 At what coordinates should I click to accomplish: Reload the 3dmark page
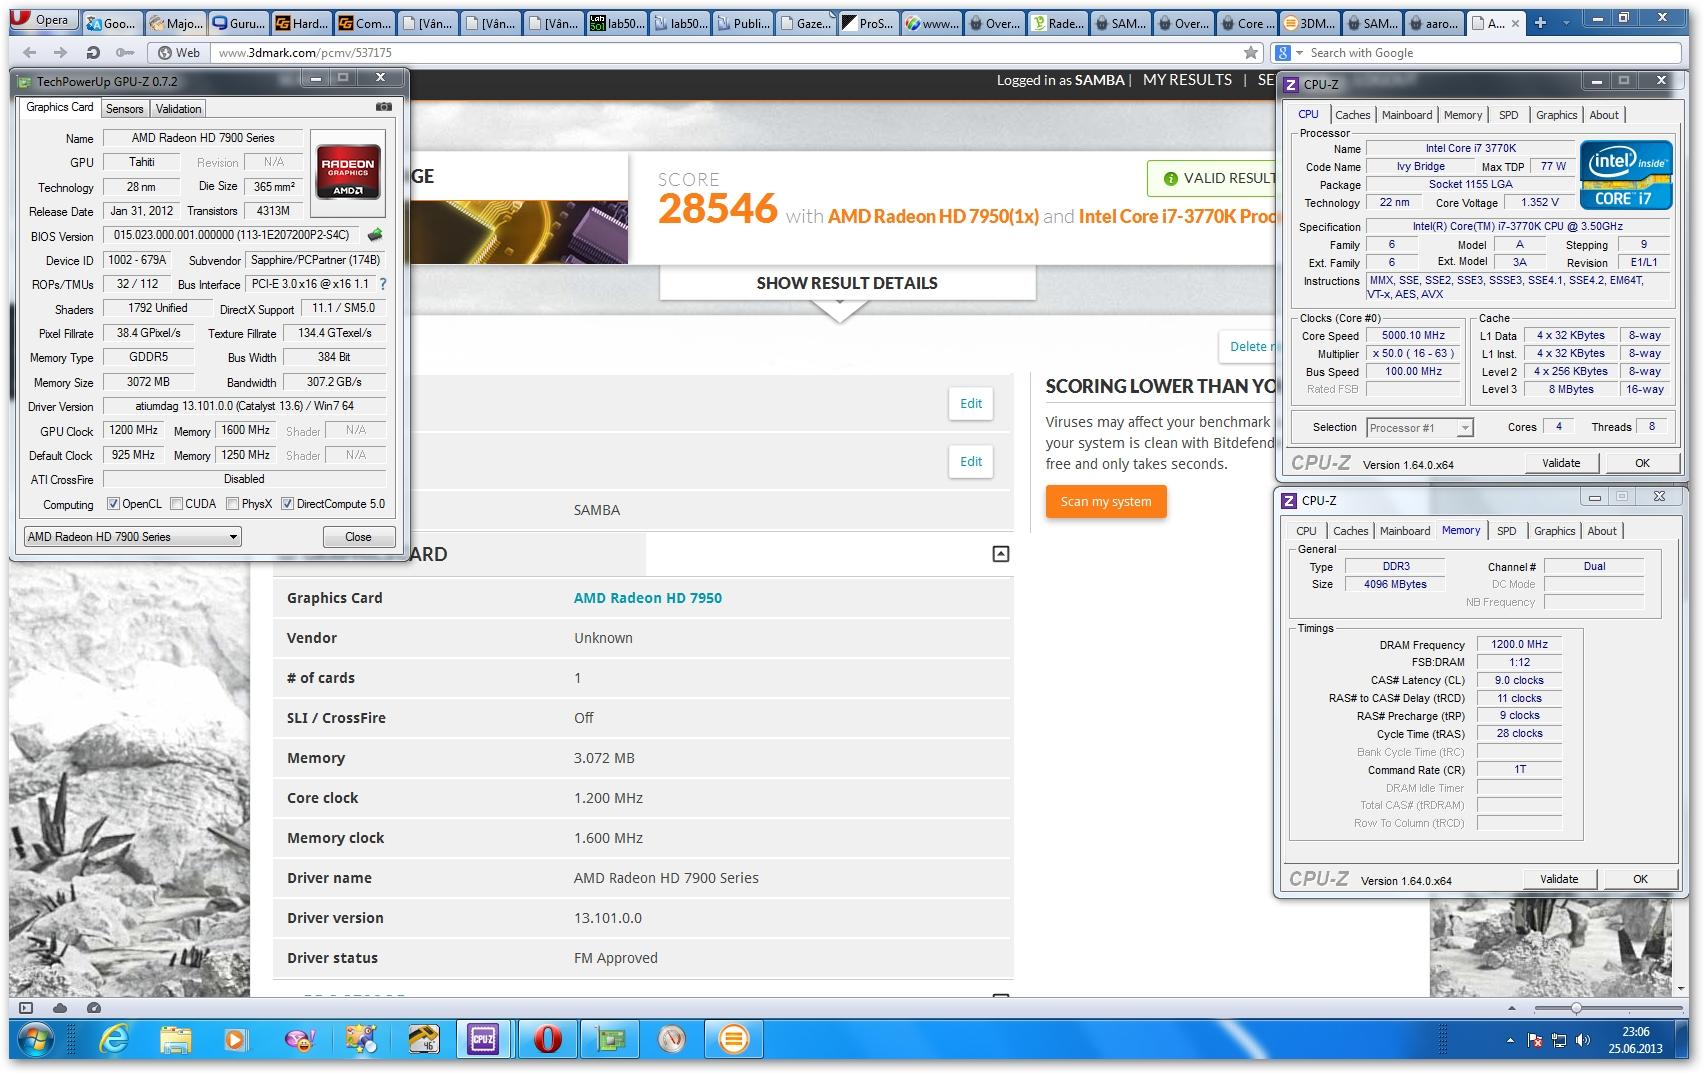coord(93,53)
